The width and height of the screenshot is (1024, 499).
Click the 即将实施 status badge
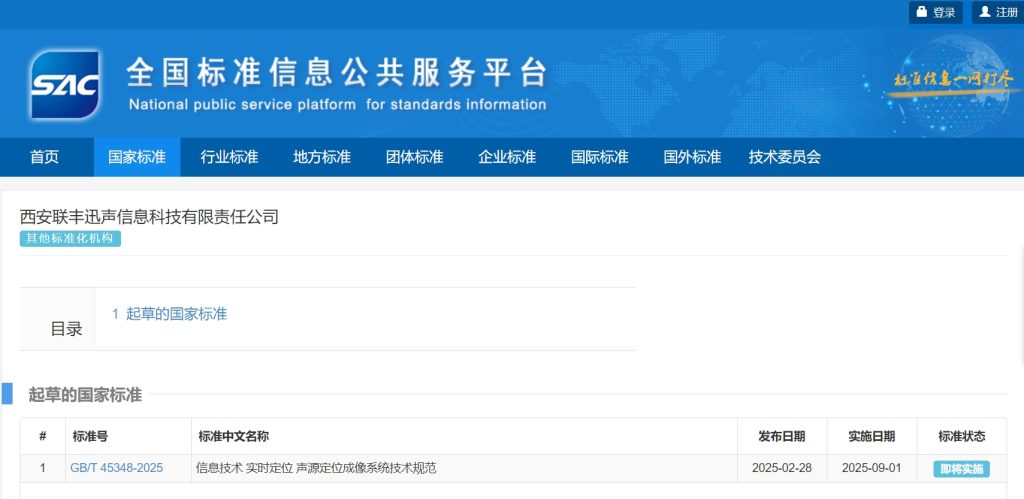click(x=961, y=469)
